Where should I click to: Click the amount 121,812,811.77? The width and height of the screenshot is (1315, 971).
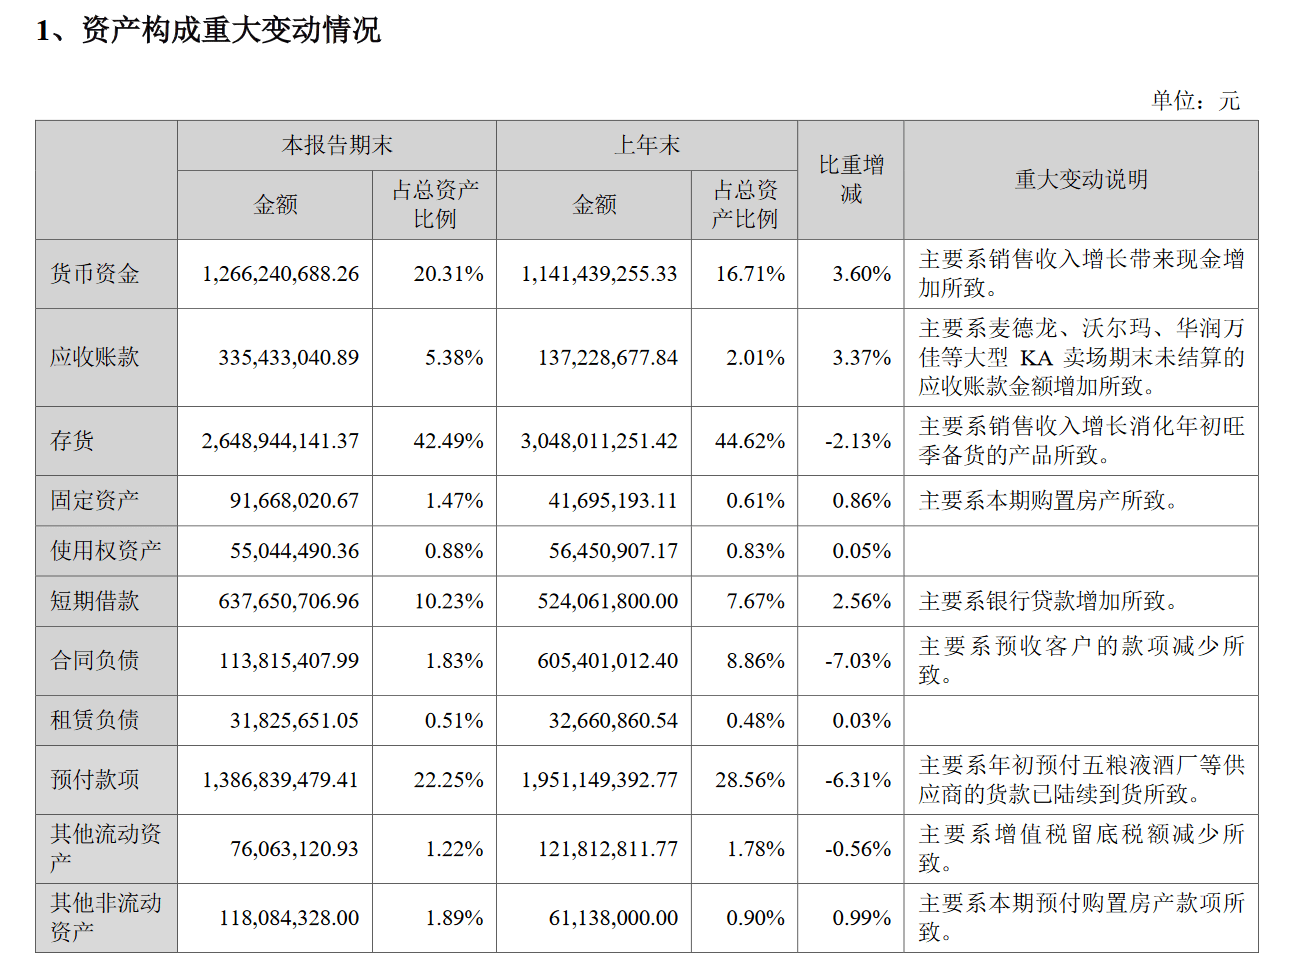pyautogui.click(x=608, y=849)
